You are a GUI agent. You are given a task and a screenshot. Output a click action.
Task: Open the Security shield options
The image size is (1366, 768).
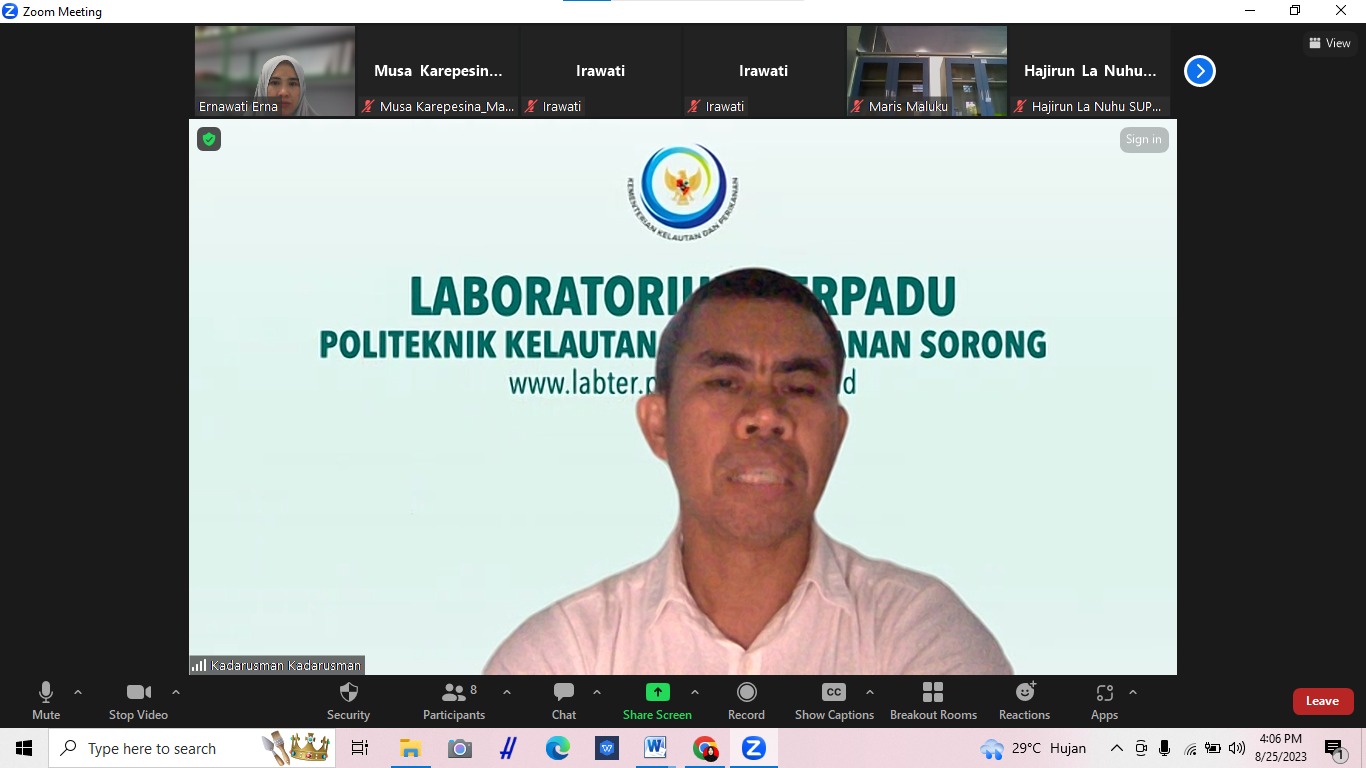(348, 701)
